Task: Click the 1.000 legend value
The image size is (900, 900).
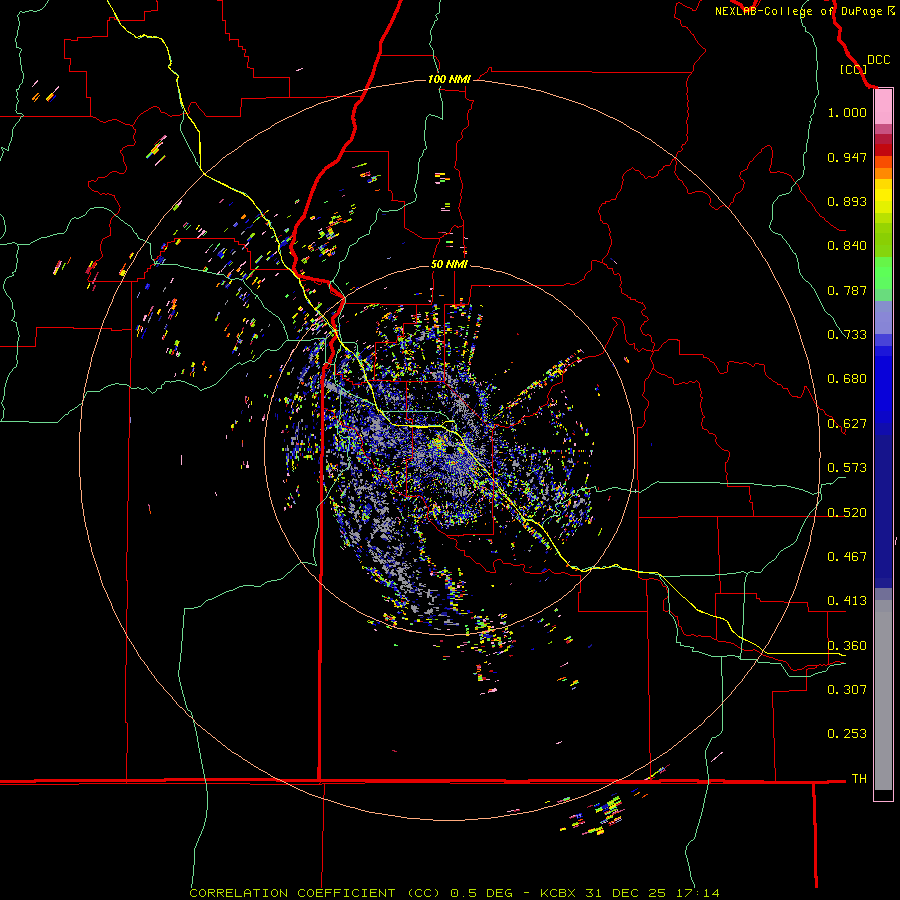Action: (x=847, y=112)
